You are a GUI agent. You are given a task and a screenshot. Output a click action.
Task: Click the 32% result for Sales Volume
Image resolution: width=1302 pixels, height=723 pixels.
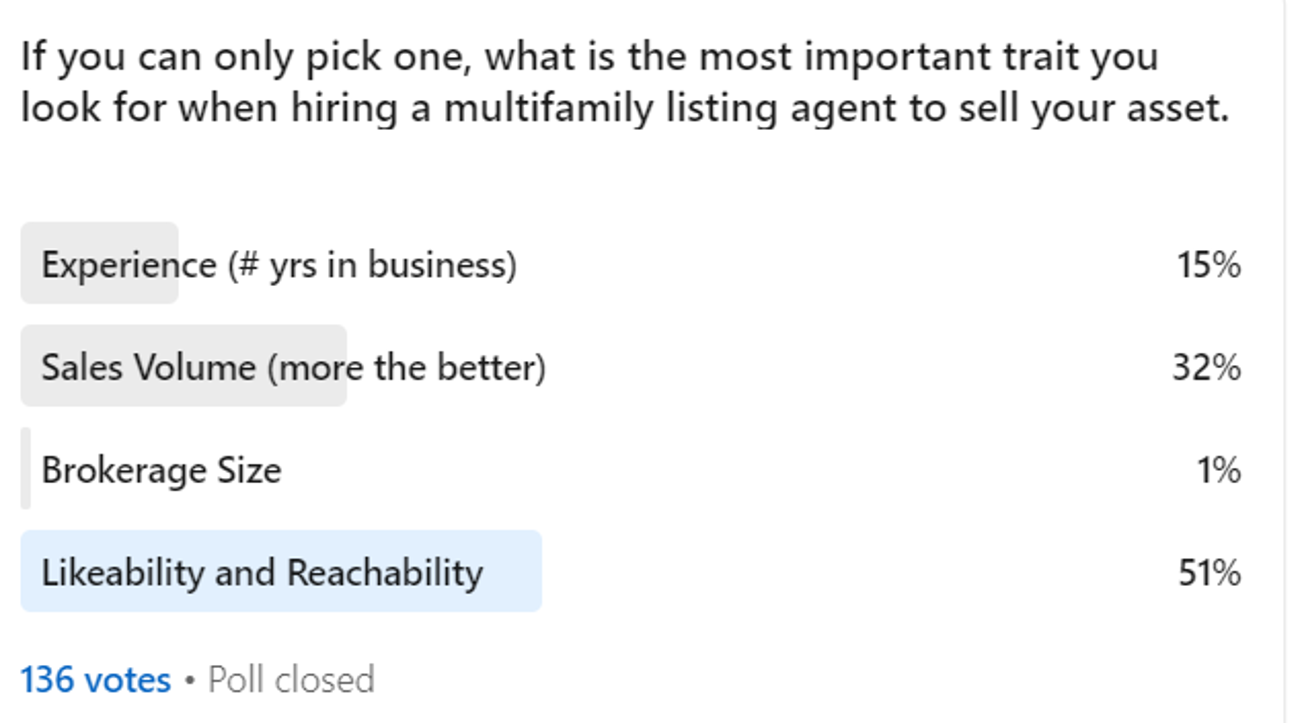click(x=1206, y=368)
